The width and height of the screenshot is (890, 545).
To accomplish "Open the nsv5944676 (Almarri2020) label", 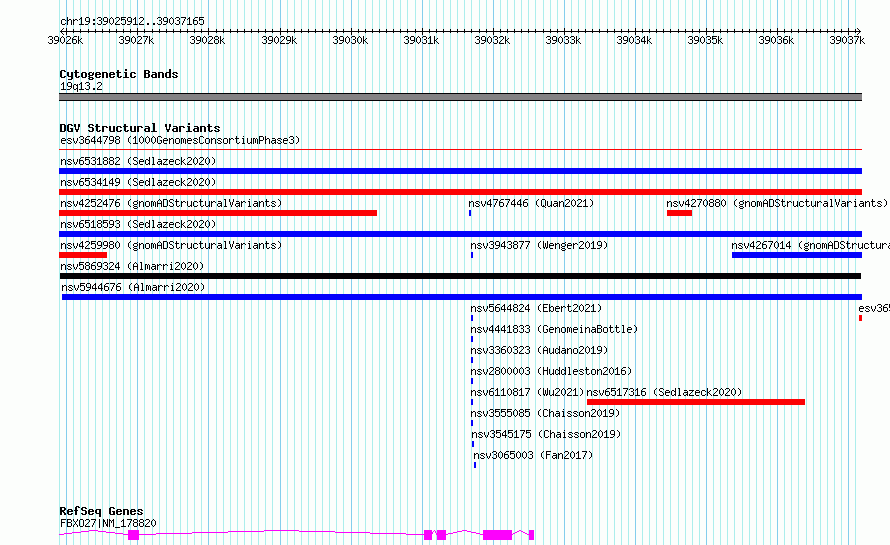I will pyautogui.click(x=133, y=287).
